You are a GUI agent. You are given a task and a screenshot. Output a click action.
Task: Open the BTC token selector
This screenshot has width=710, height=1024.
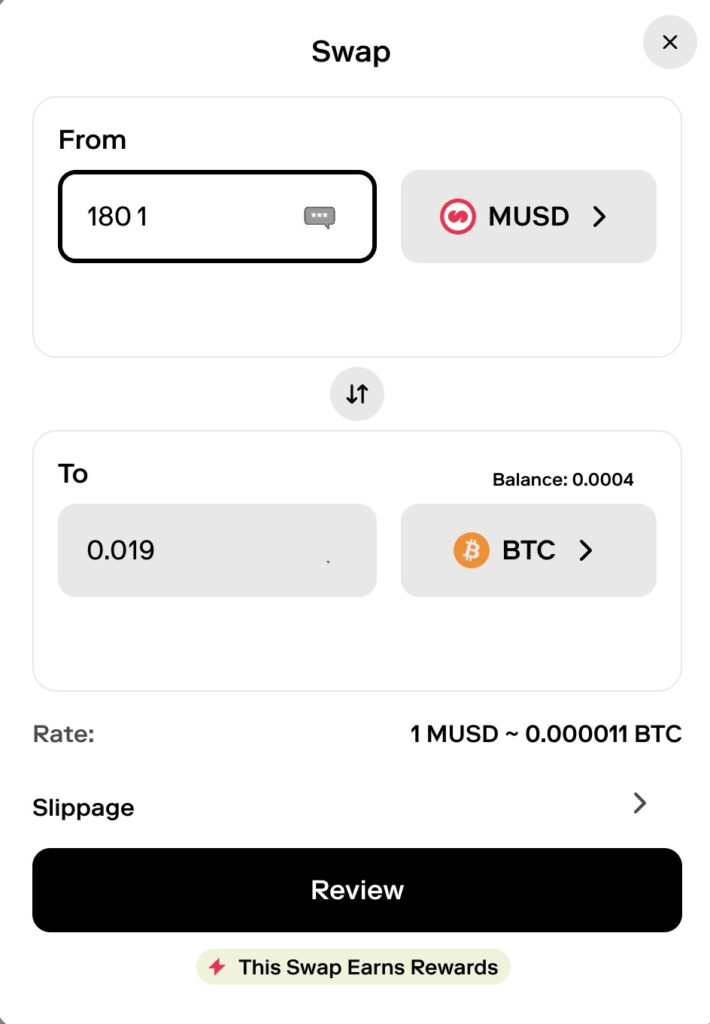pyautogui.click(x=528, y=550)
